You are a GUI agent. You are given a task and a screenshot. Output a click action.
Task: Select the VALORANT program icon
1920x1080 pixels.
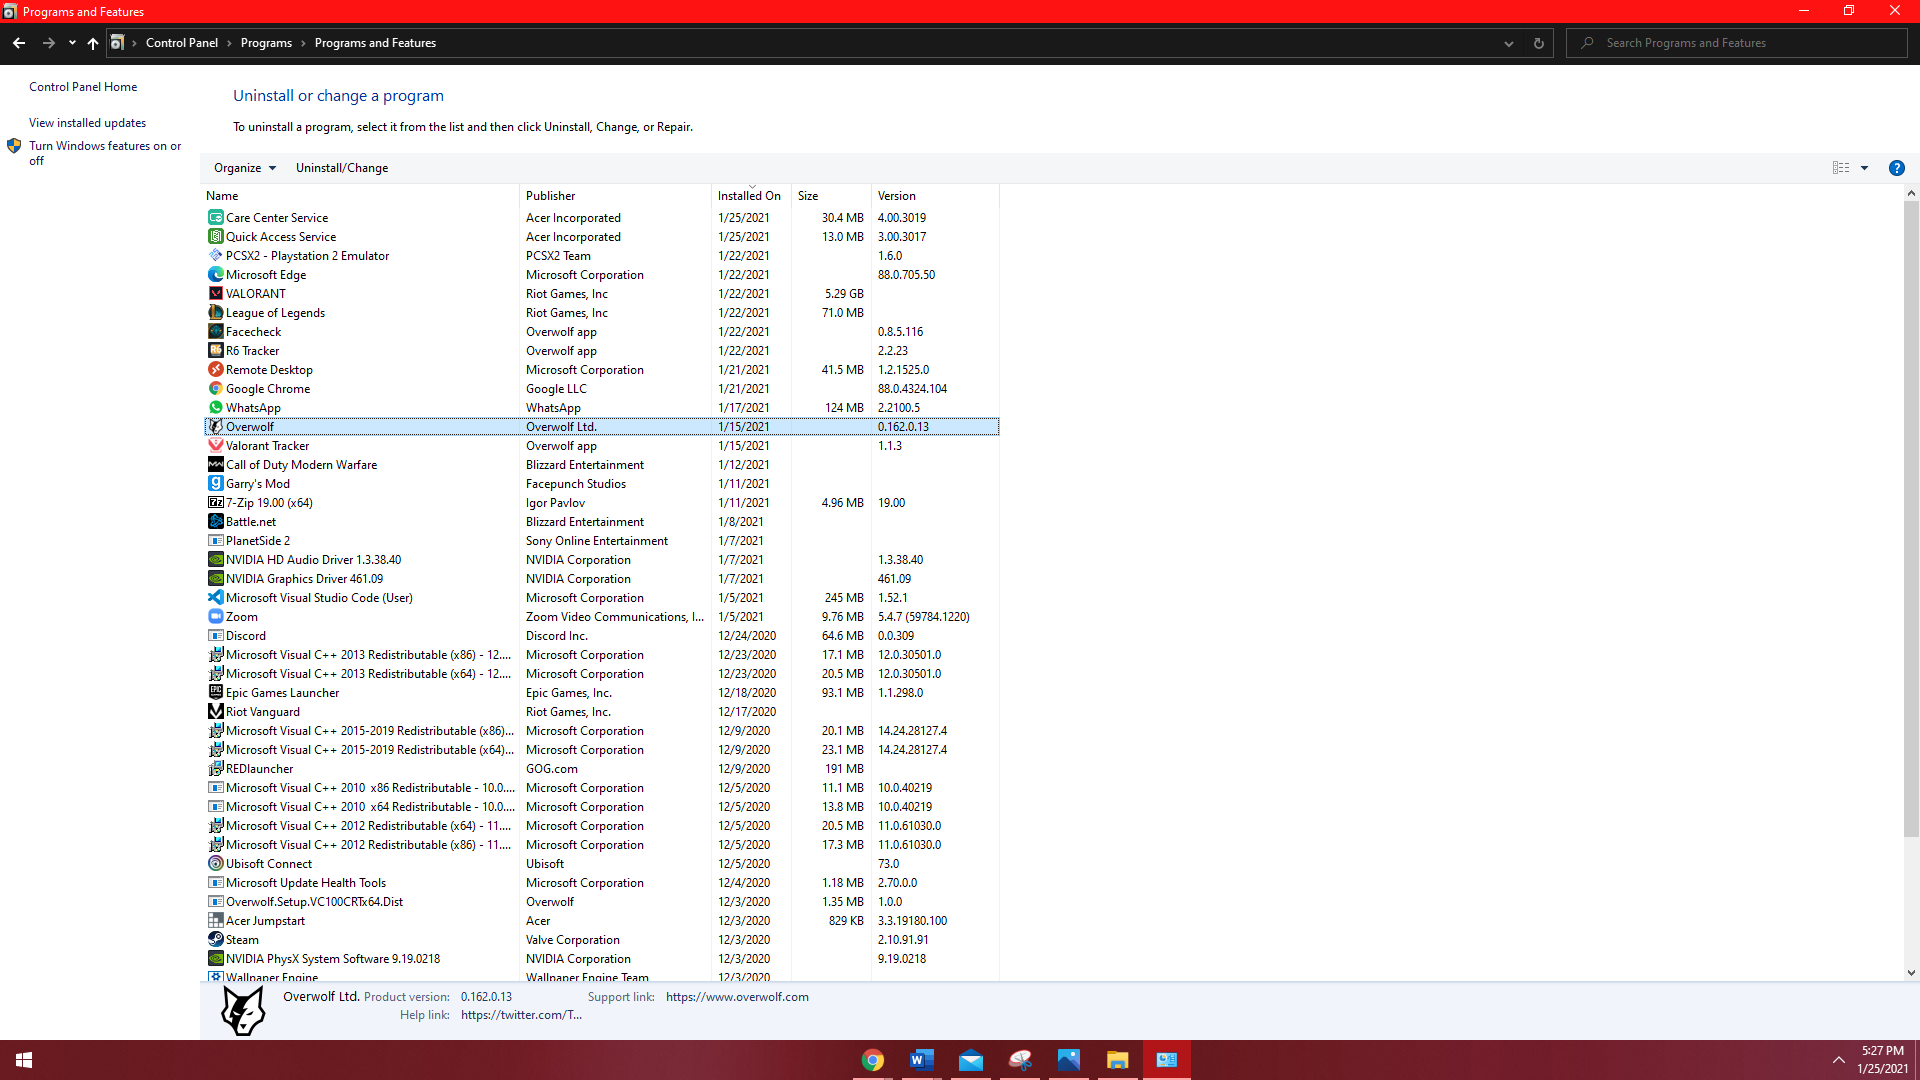(x=215, y=293)
